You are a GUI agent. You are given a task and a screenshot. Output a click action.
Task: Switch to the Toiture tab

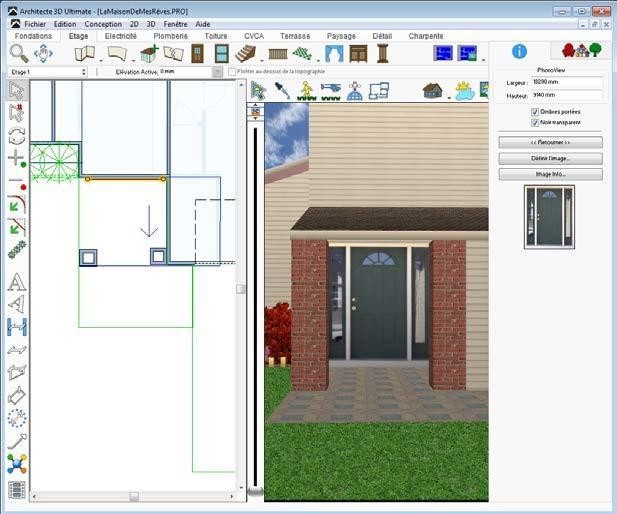pyautogui.click(x=216, y=36)
